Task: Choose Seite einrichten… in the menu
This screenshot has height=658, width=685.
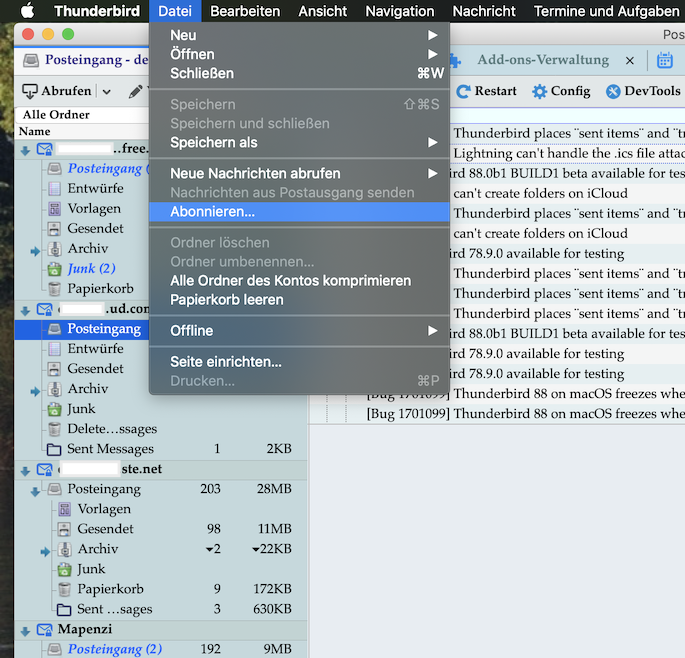Action: (299, 362)
